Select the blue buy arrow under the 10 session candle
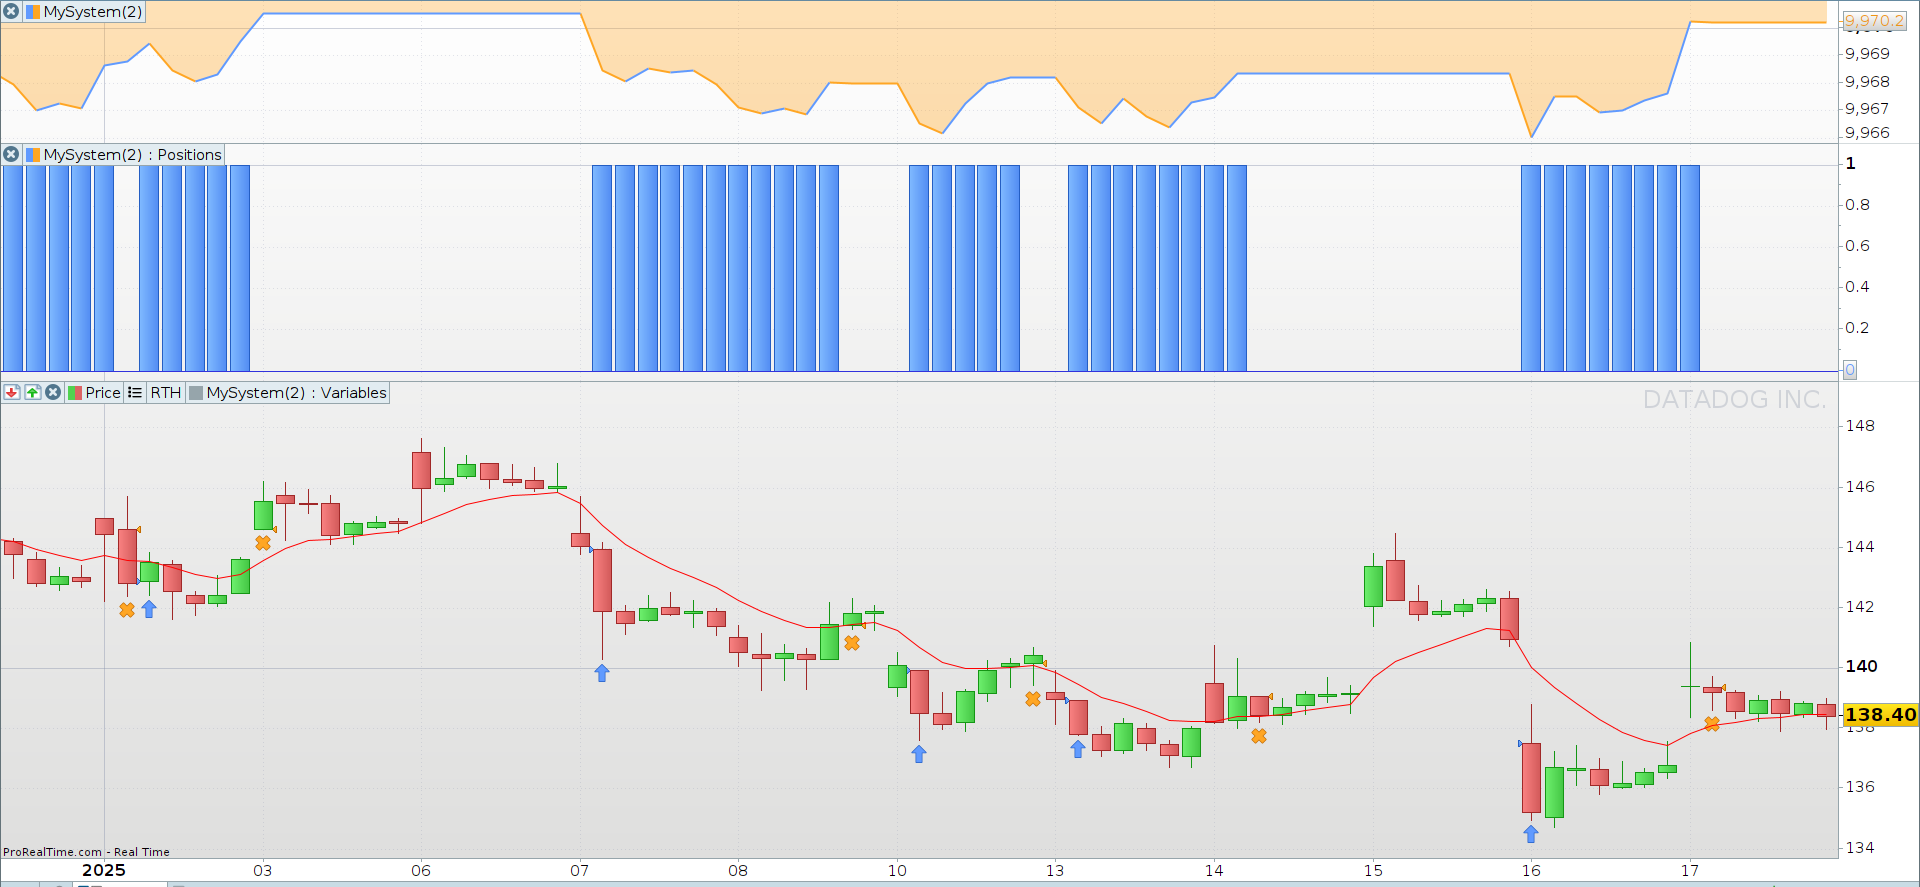Viewport: 1920px width, 887px height. [x=919, y=754]
